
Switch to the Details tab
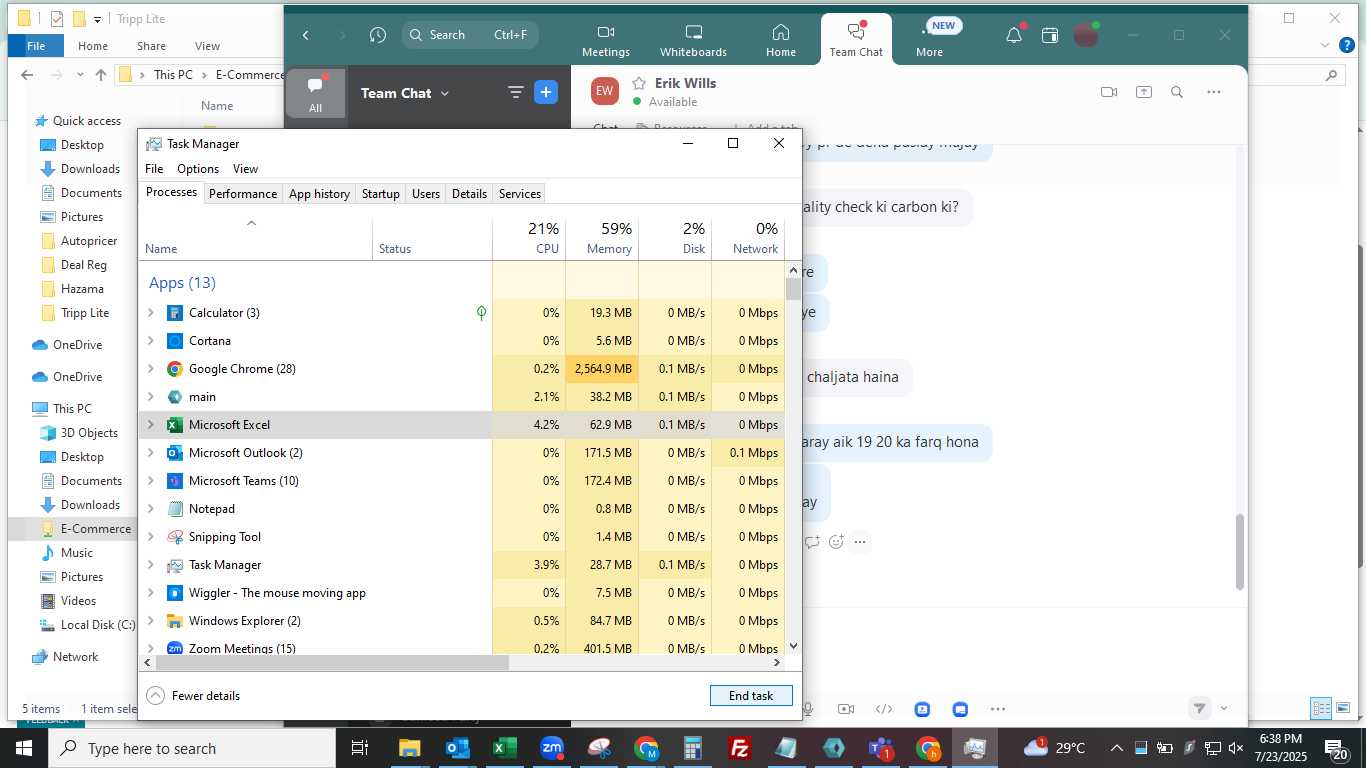(469, 194)
